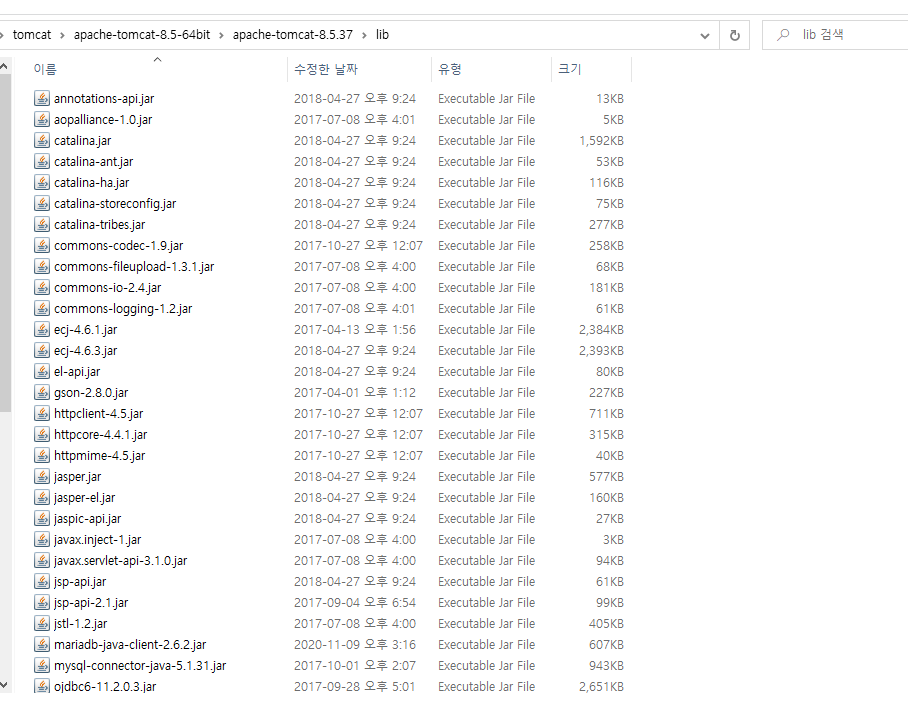The height and width of the screenshot is (708, 908).
Task: Click the jar icon of jasper.jar
Action: (x=42, y=476)
